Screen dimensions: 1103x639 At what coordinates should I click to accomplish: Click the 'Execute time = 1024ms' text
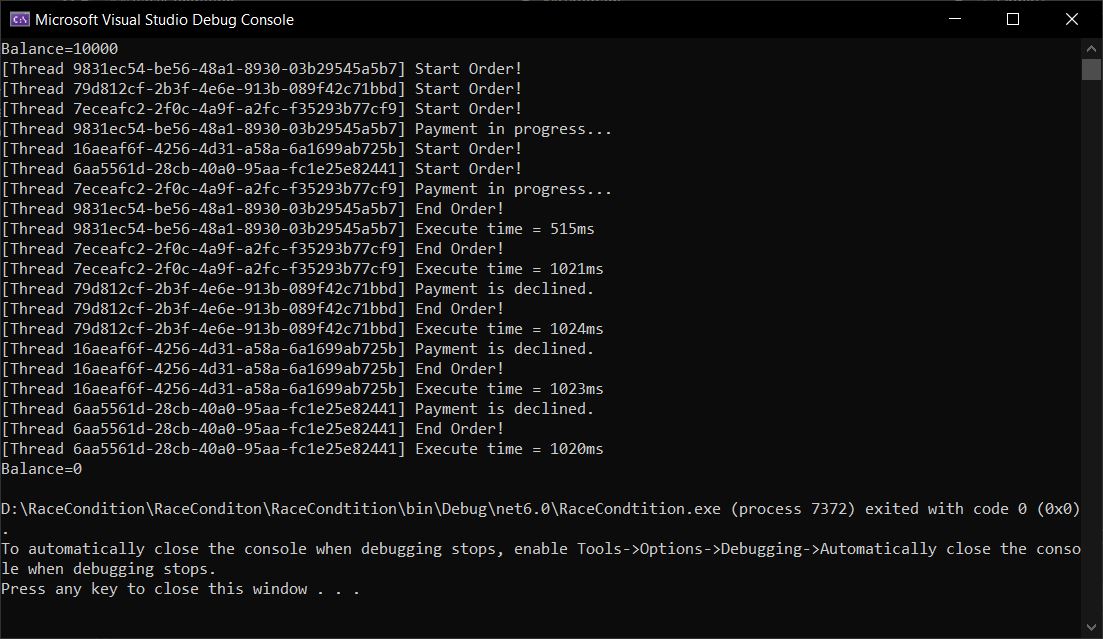coord(509,329)
